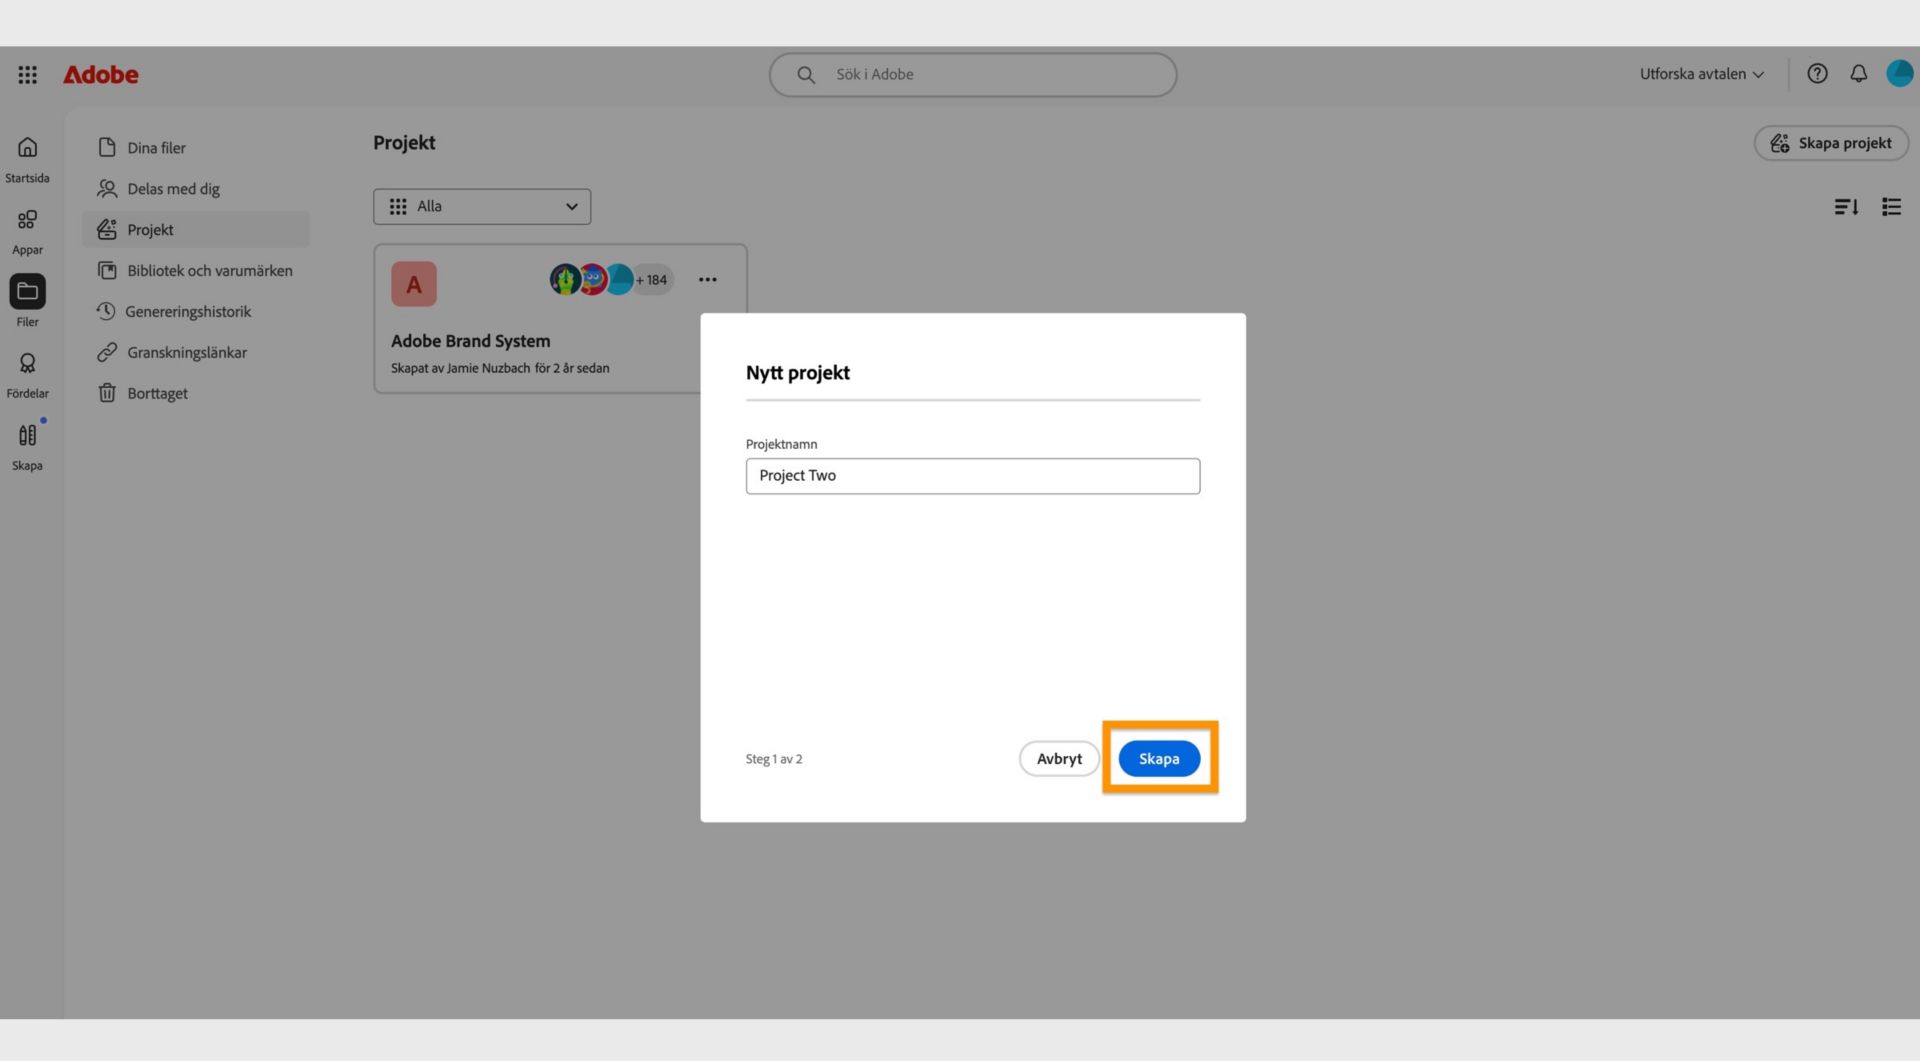The image size is (1920, 1061).
Task: Open Dina filer
Action: coord(196,148)
